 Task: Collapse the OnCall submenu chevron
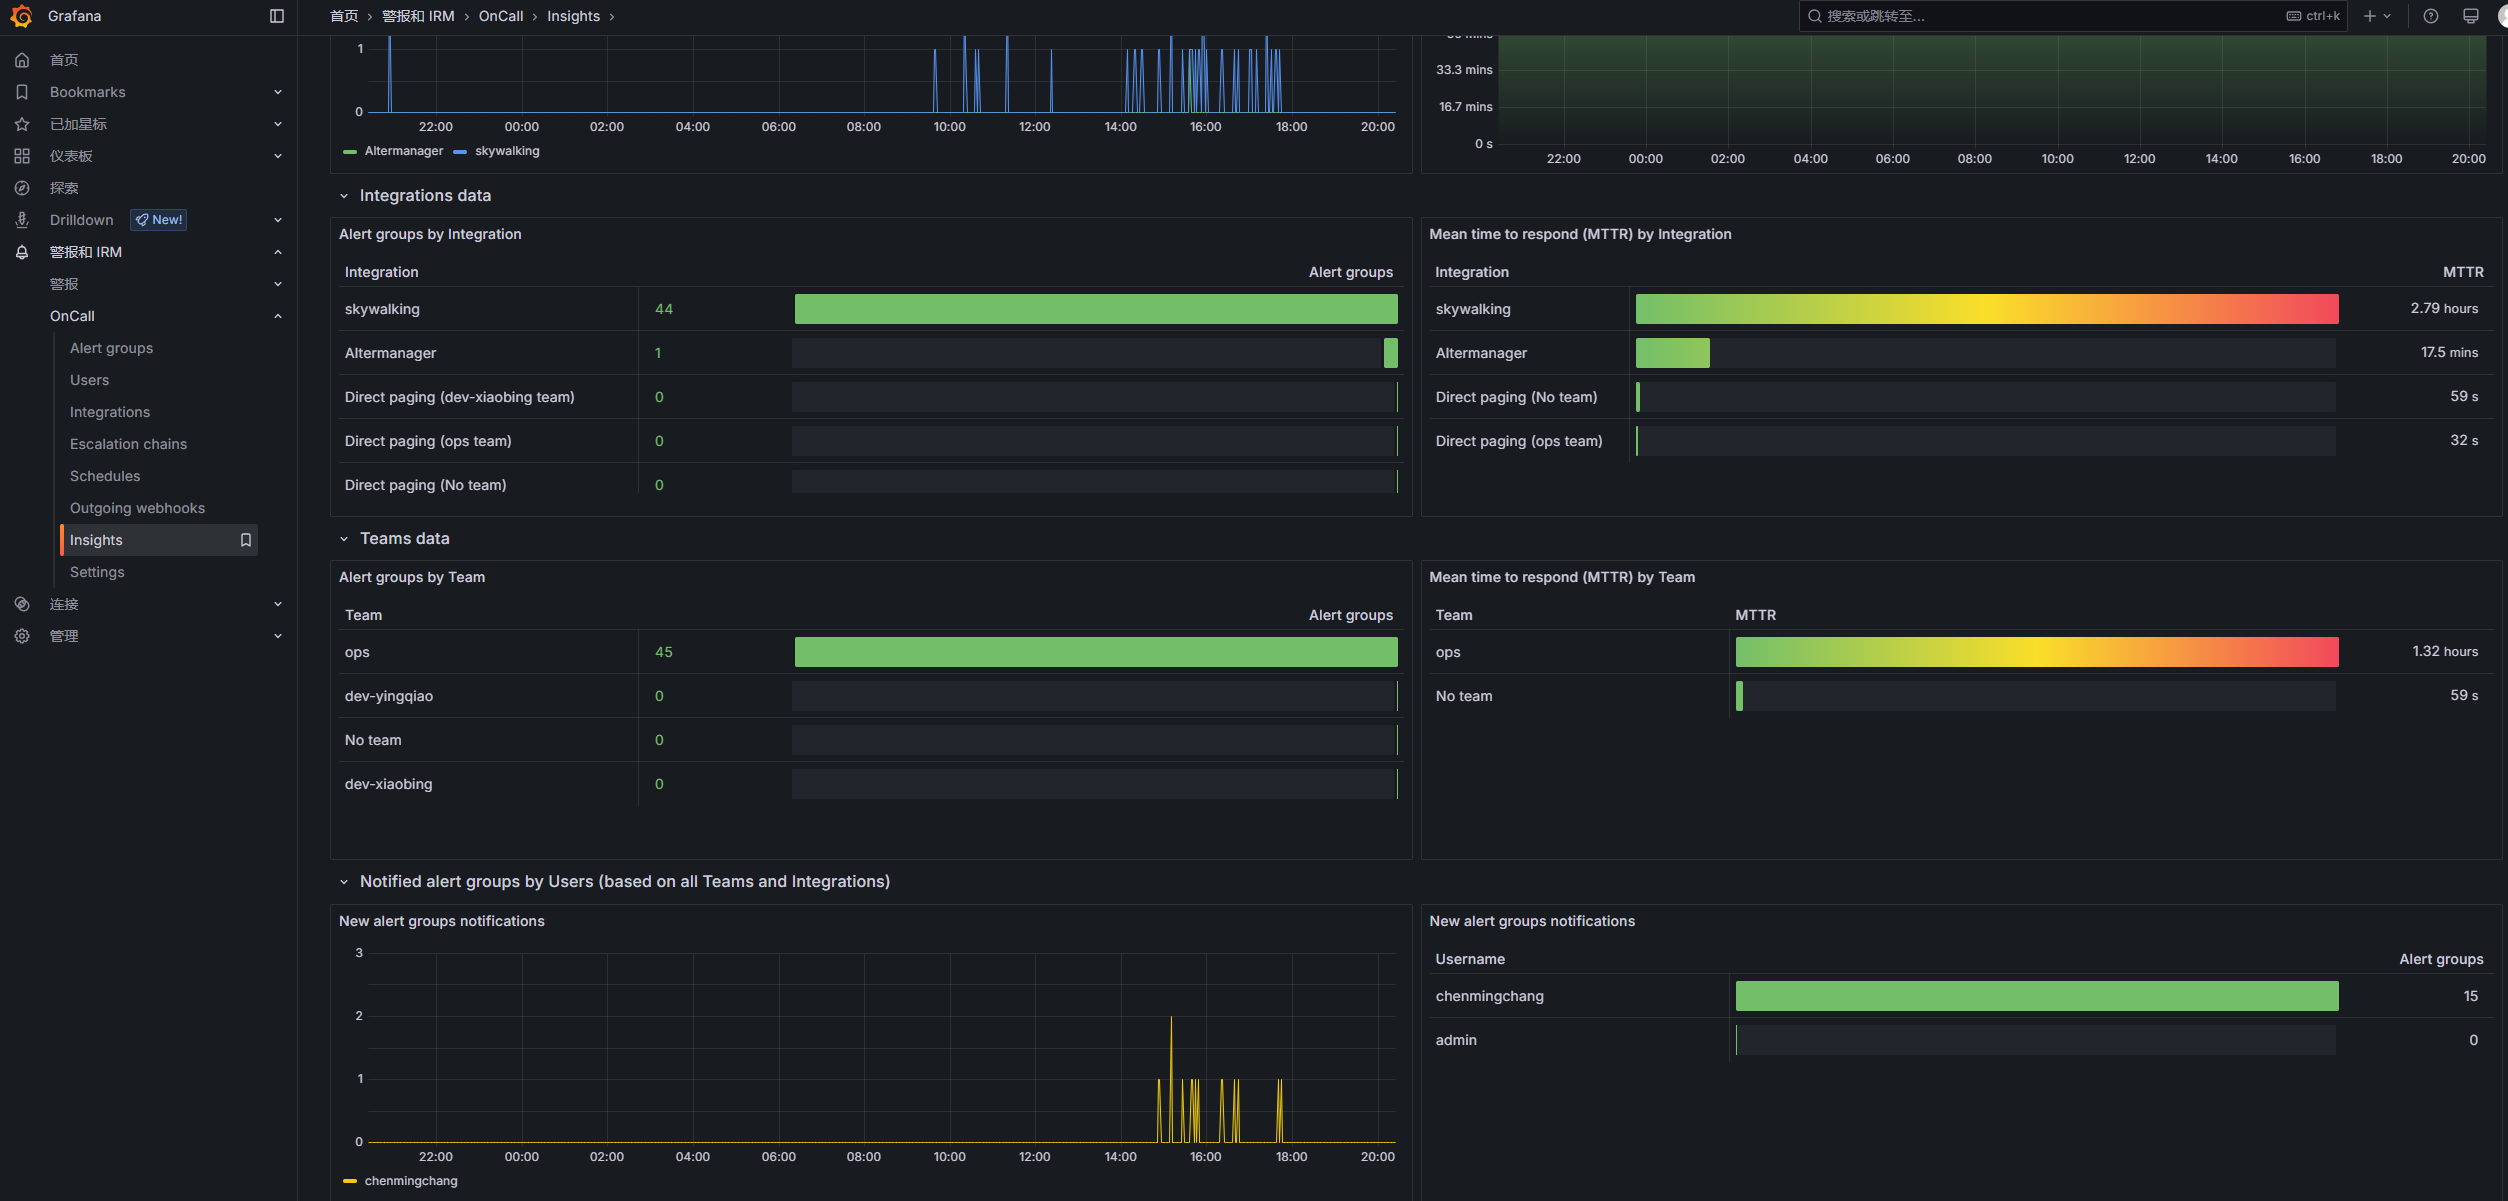pyautogui.click(x=278, y=316)
